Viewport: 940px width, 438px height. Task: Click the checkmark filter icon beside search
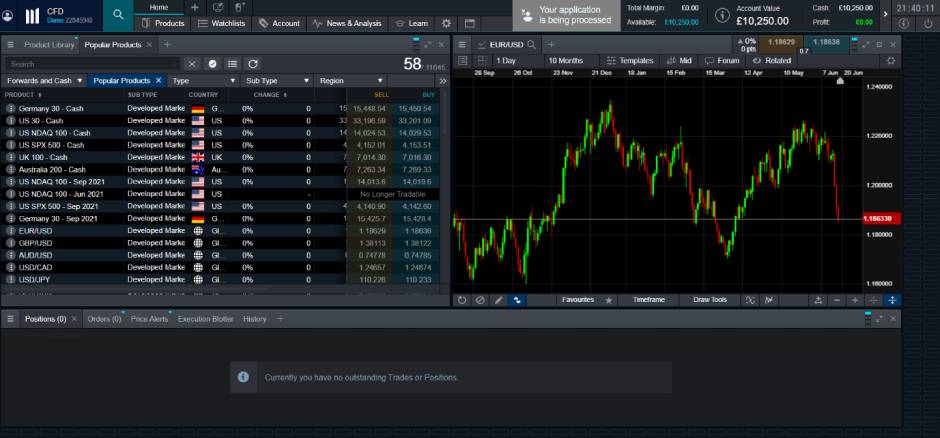212,64
